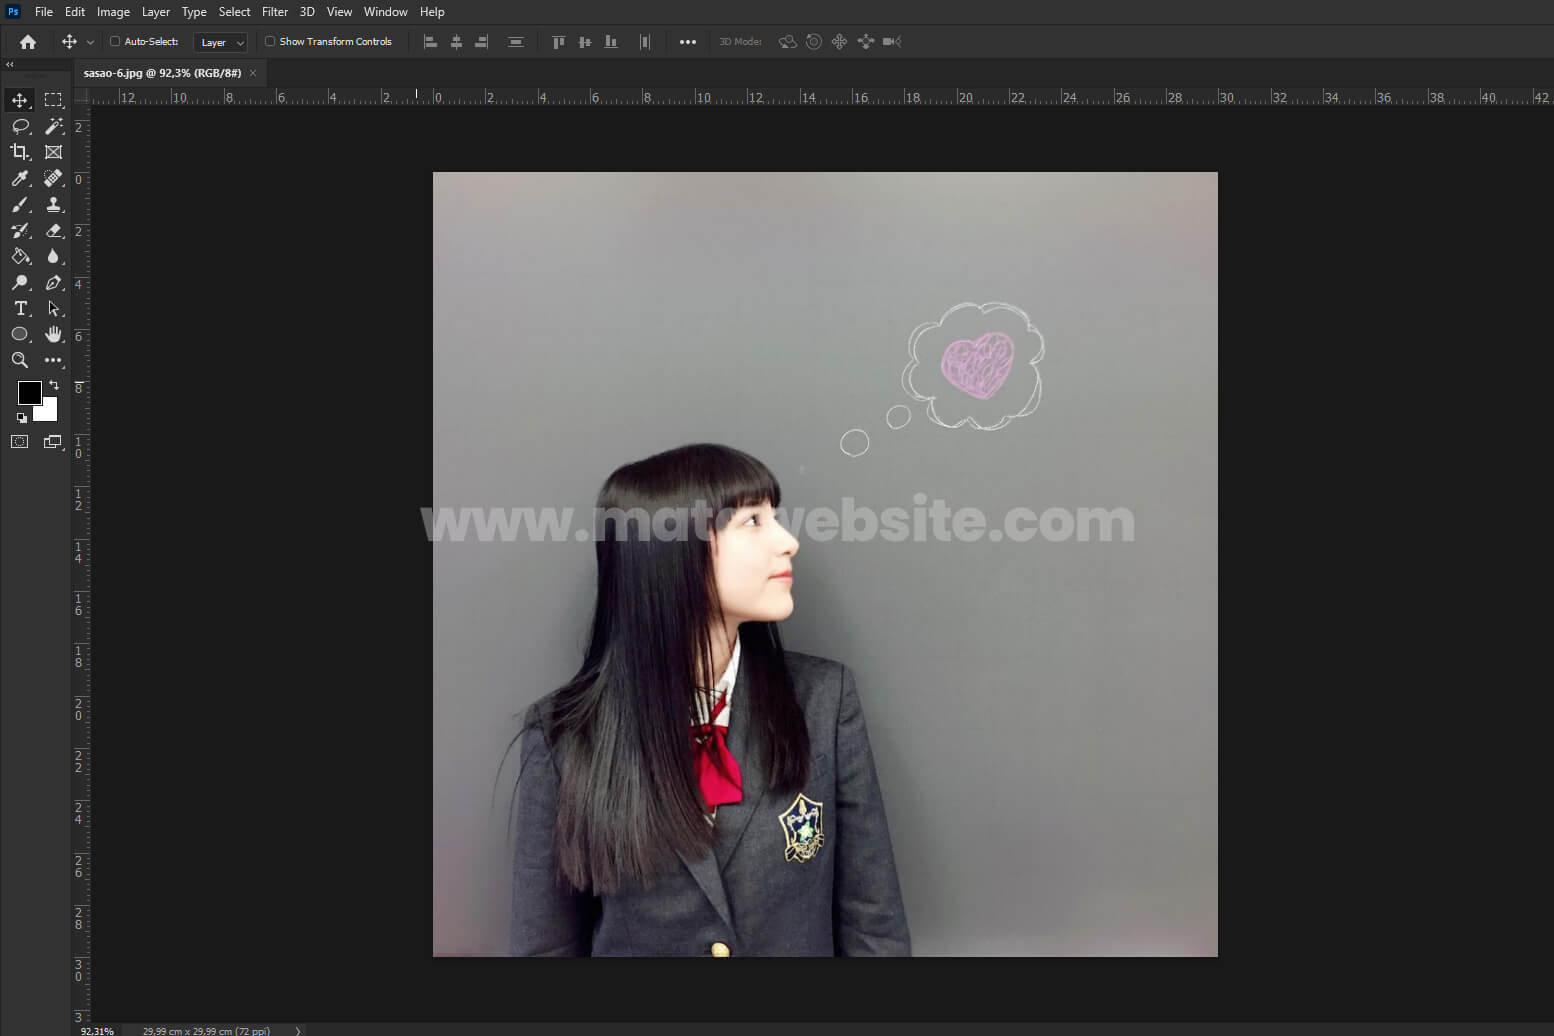Open the Auto-Select Layer dropdown
The image size is (1554, 1036).
(x=220, y=42)
